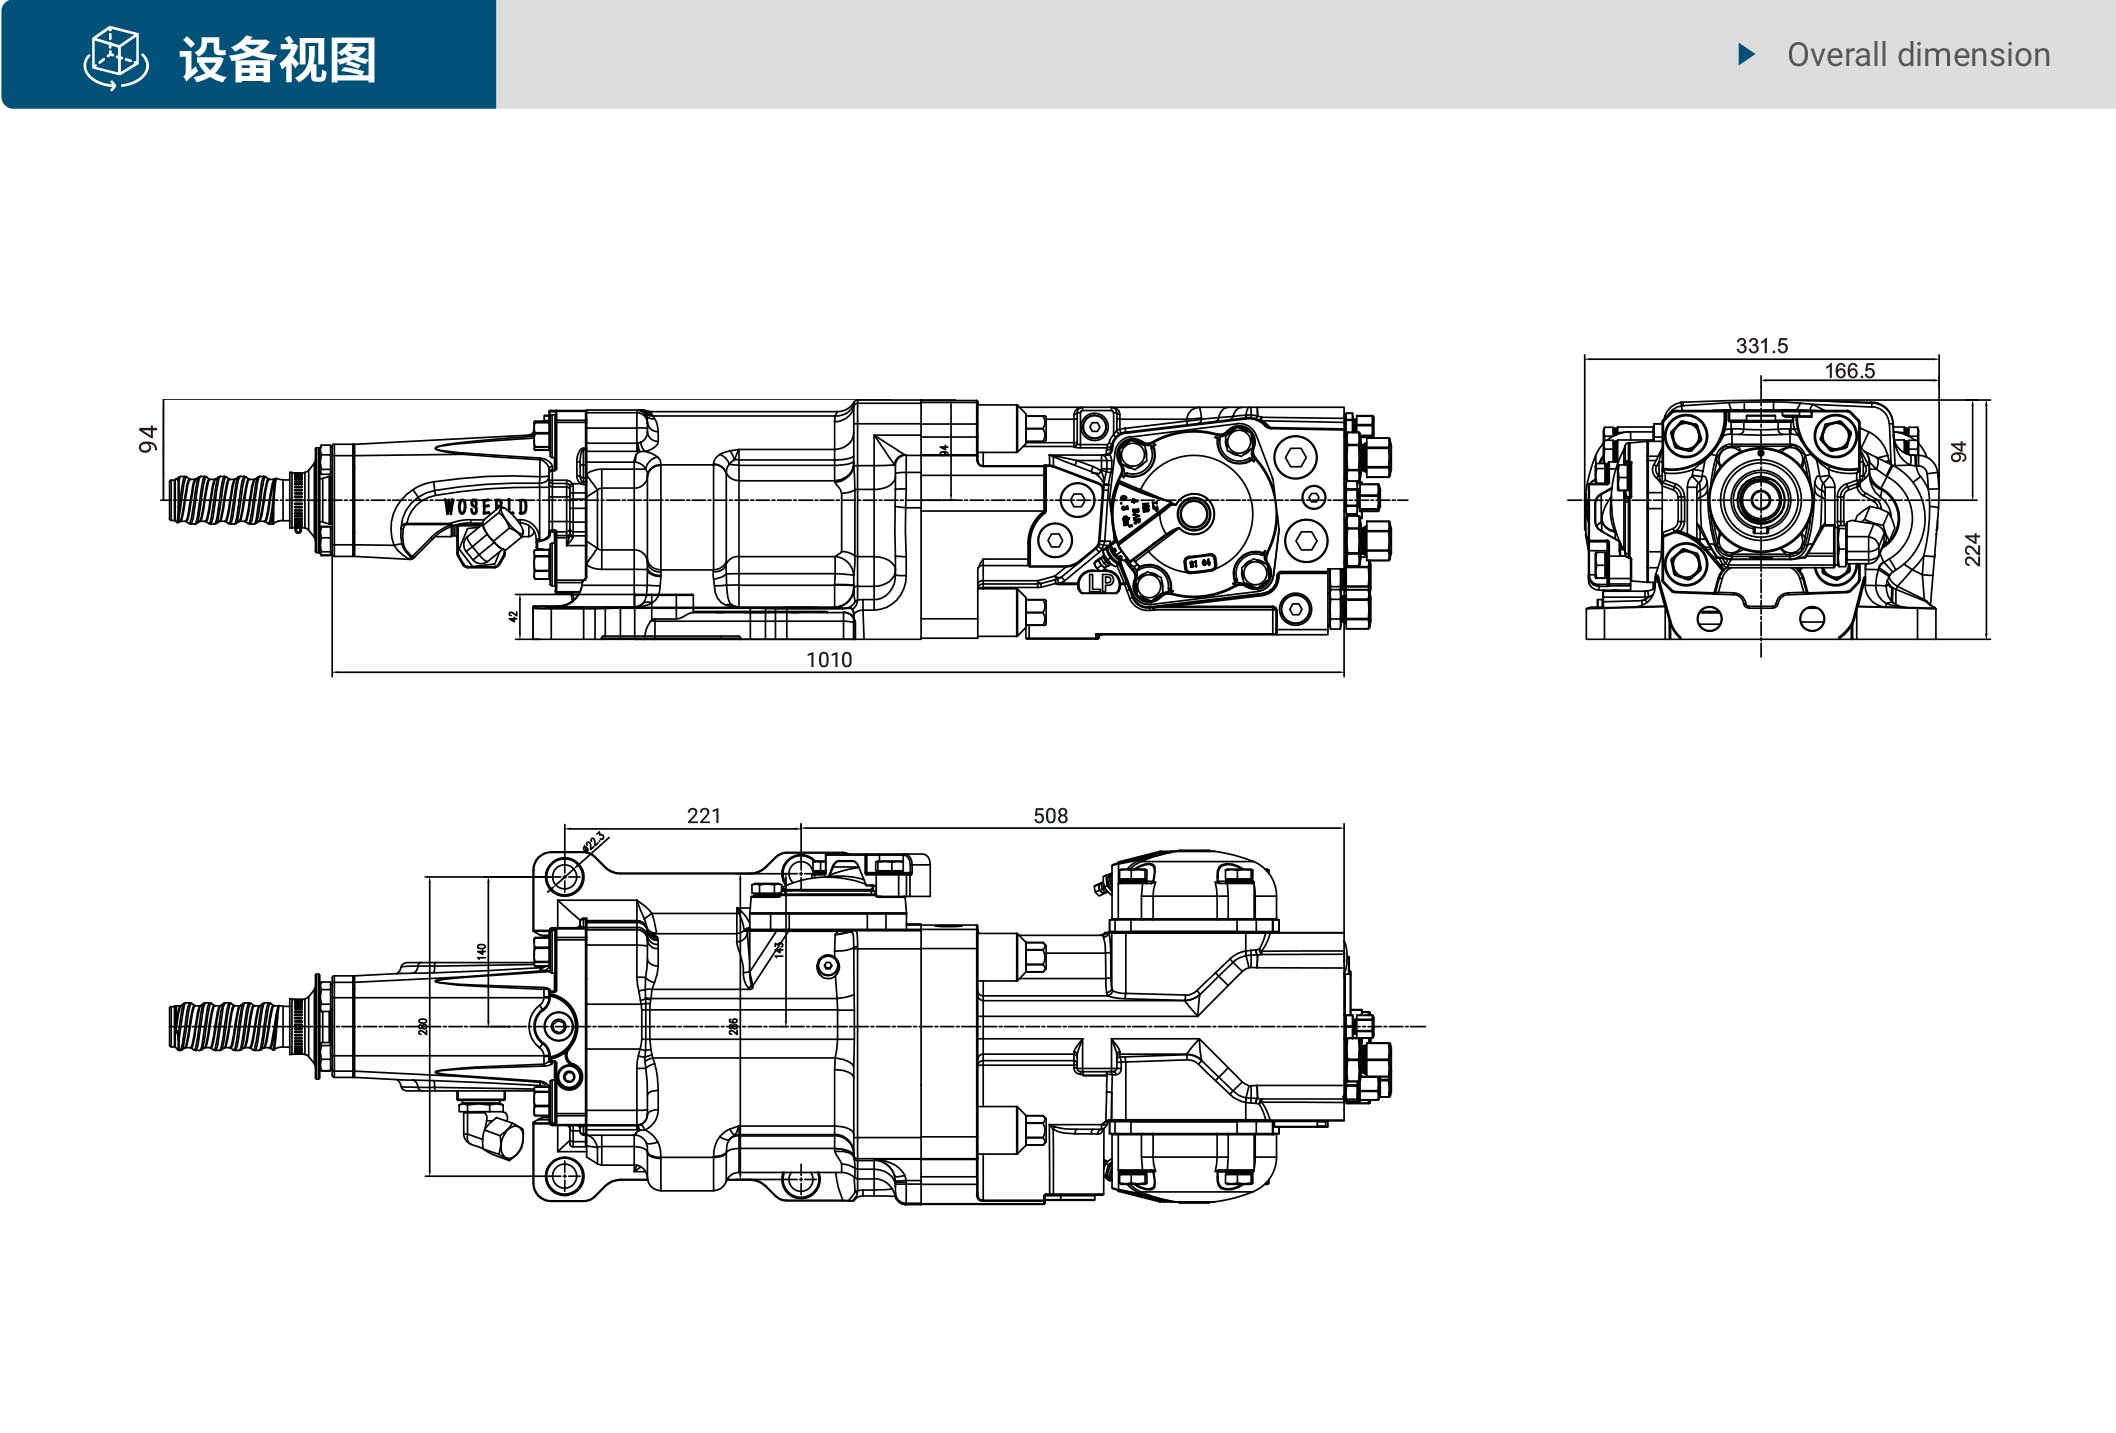Select the end view drawing with 331.5 width
Screen dimensions: 2116x1433
(1779, 497)
